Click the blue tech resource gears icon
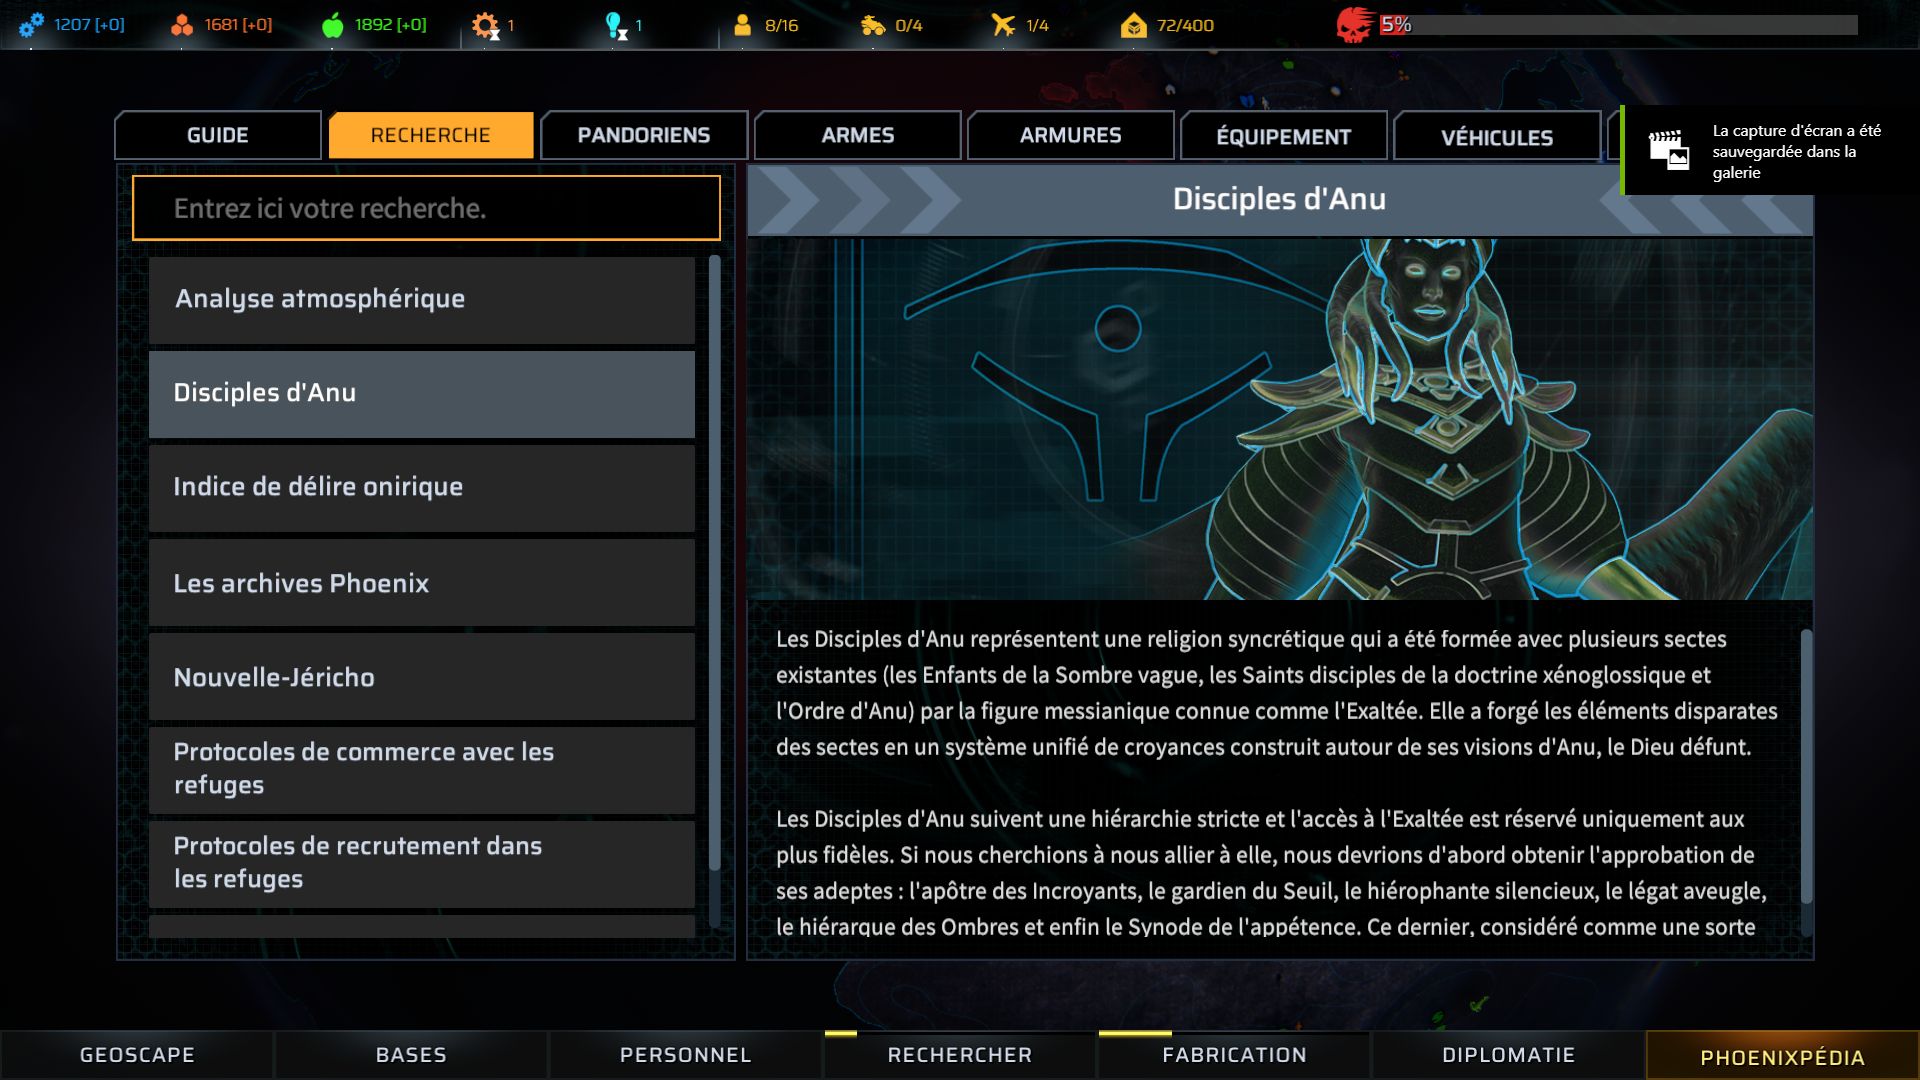 point(31,25)
